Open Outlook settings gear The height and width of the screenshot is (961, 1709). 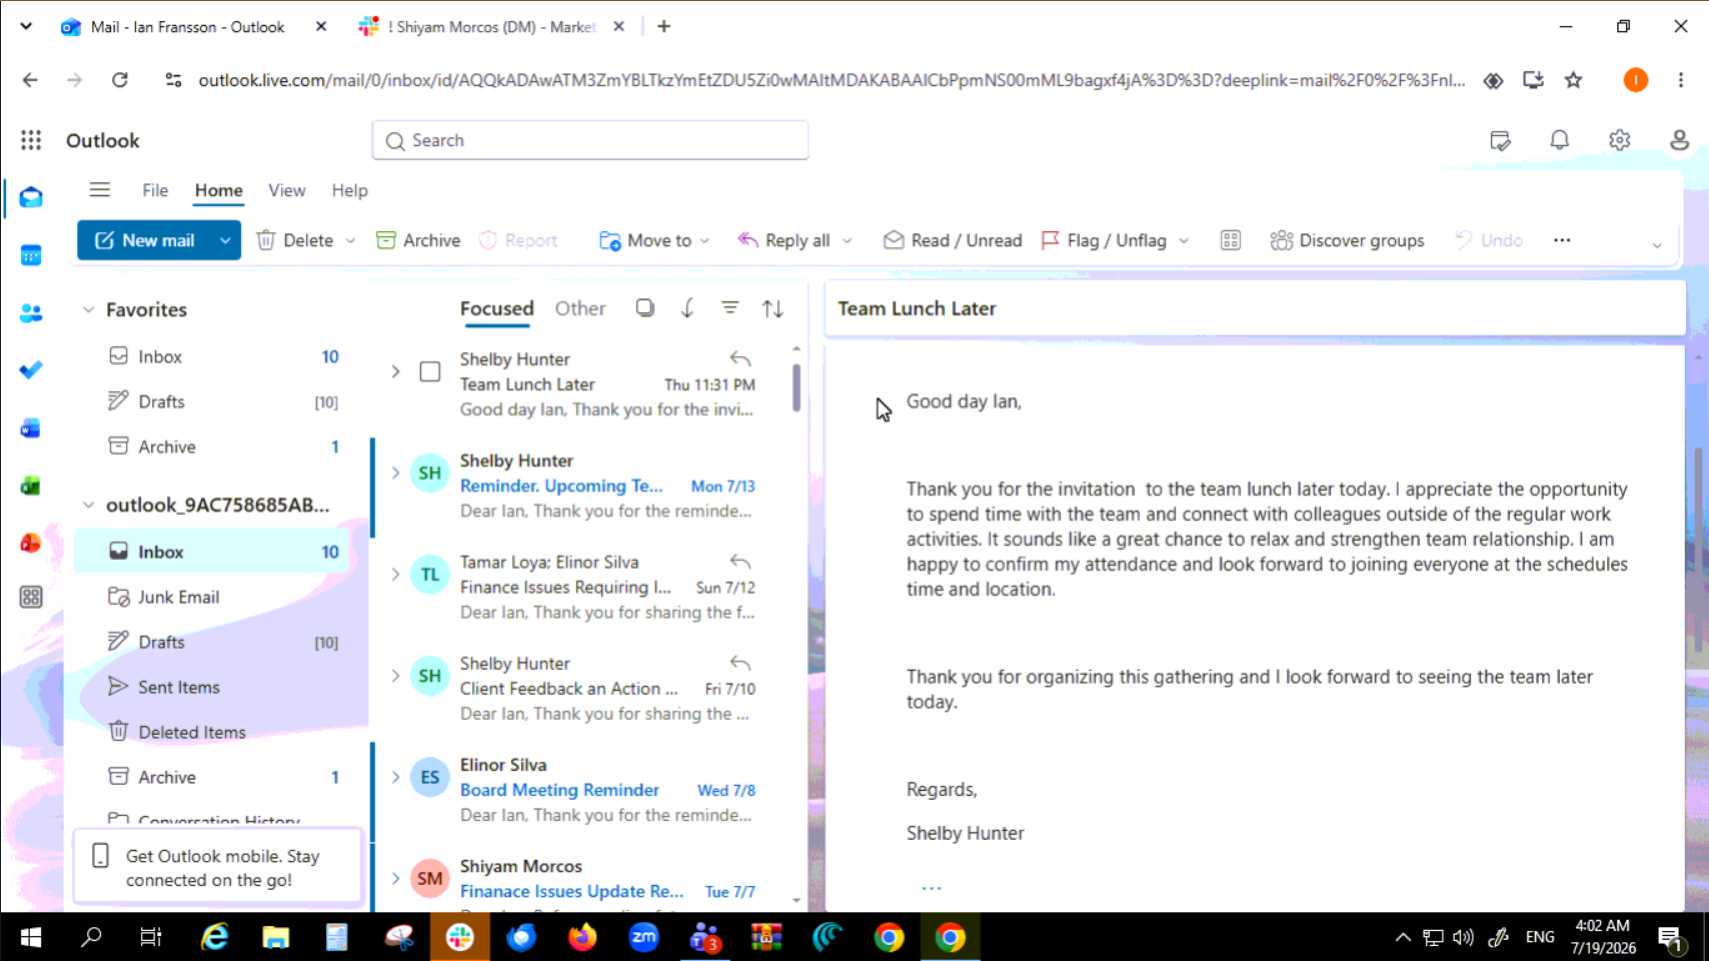pyautogui.click(x=1620, y=140)
